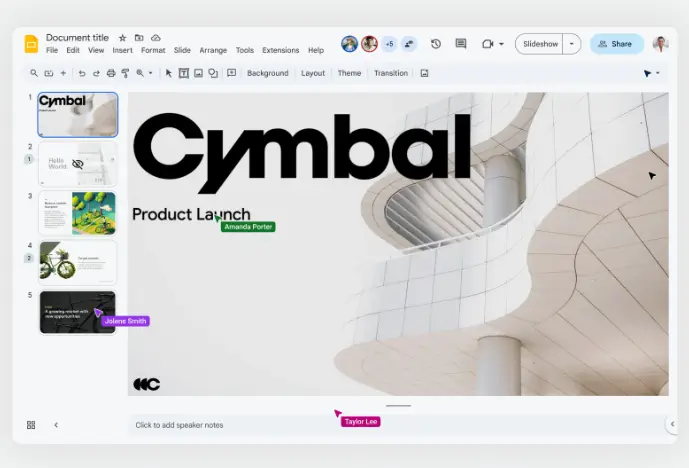
Task: Open the View menu
Action: point(96,50)
